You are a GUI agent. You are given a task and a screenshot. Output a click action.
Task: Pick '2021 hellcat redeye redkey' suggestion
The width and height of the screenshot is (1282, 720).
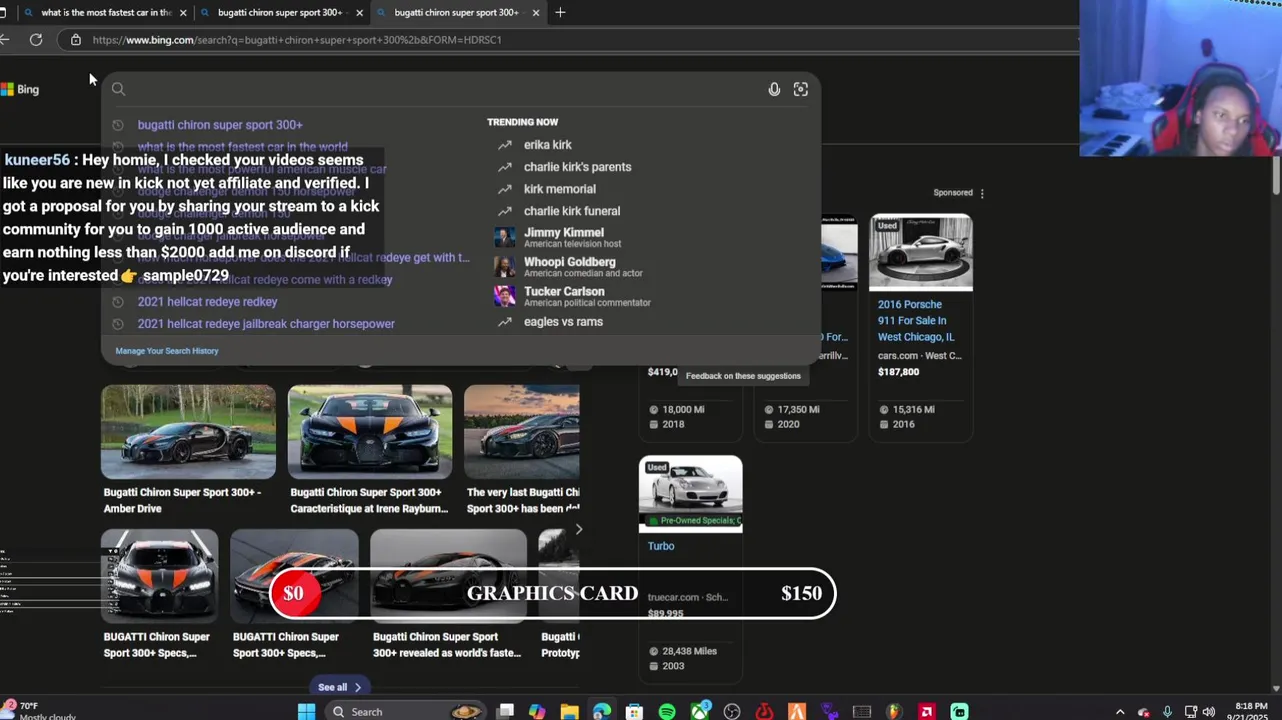tap(207, 302)
